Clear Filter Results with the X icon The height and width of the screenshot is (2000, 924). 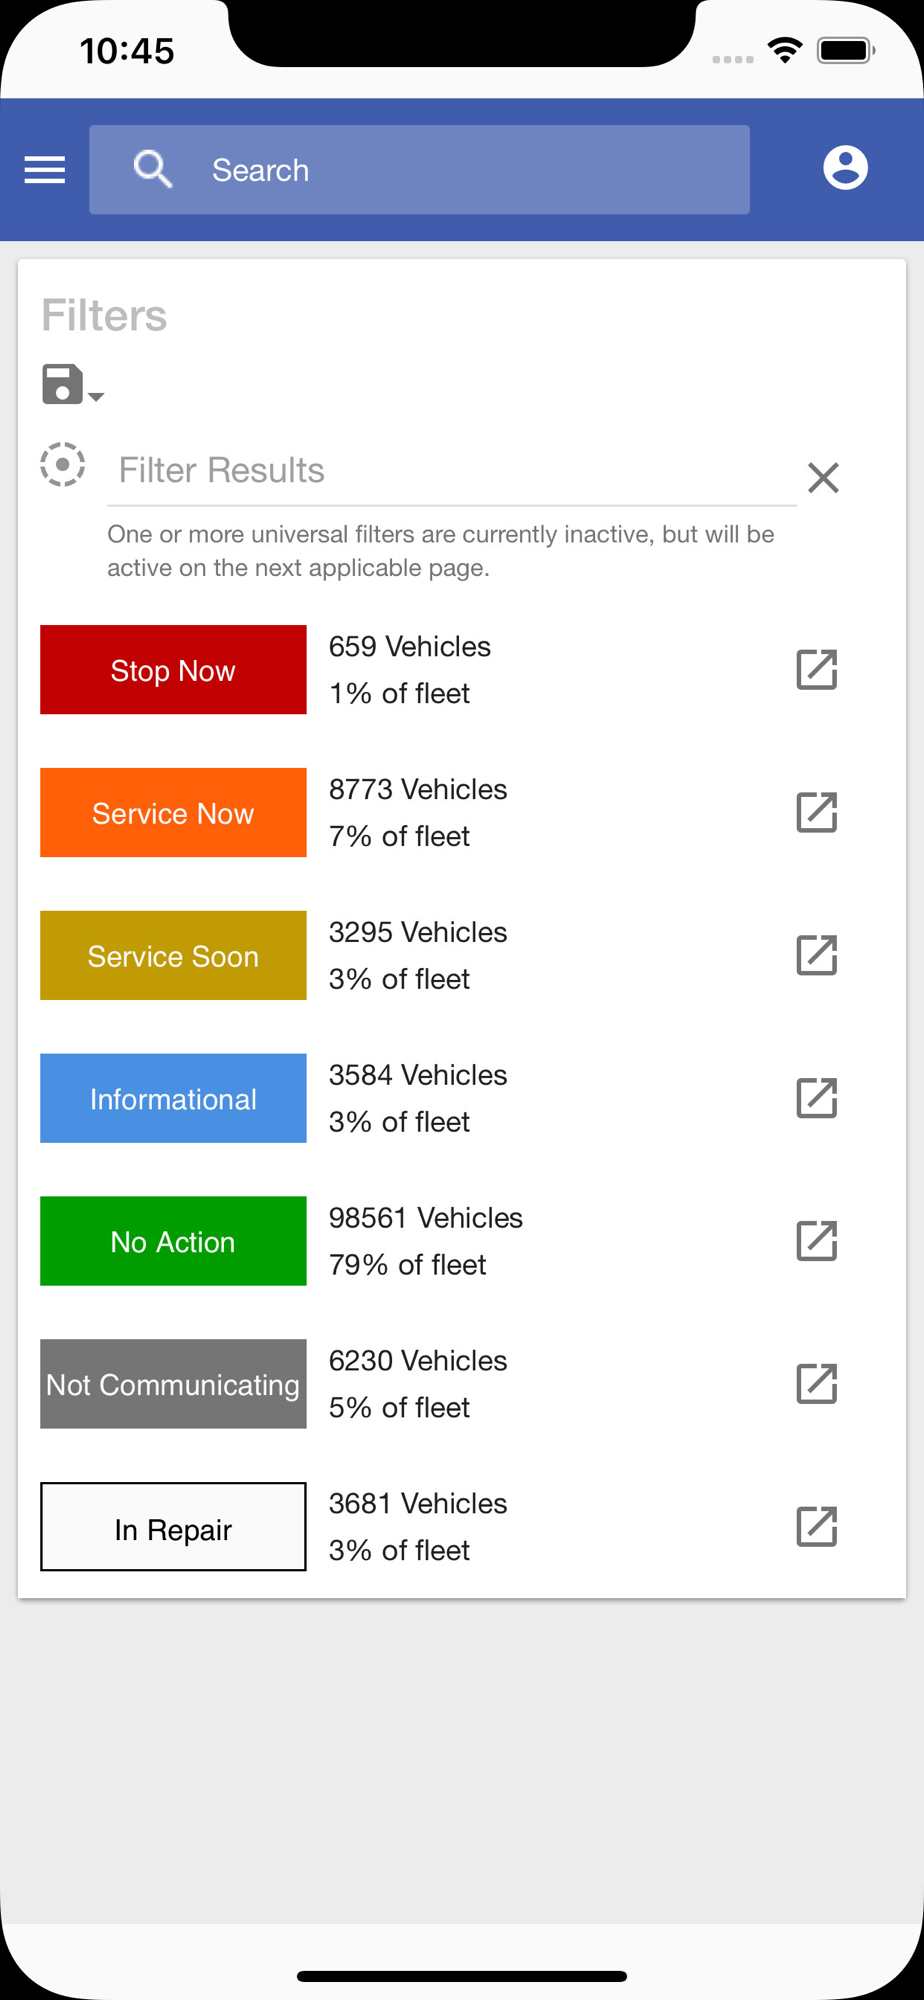[823, 478]
